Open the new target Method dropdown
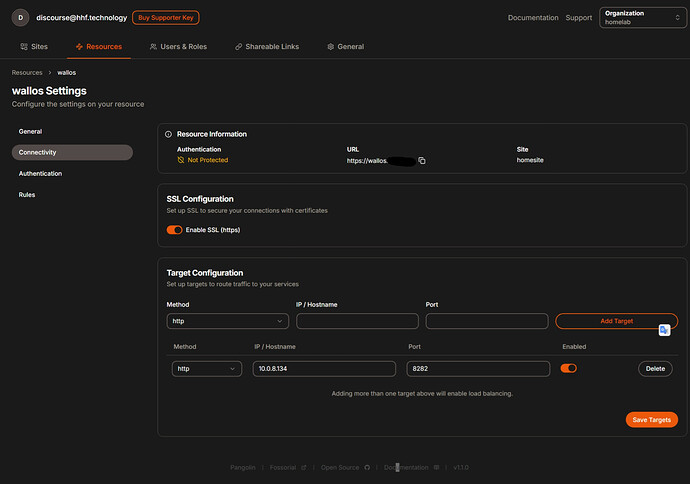Image resolution: width=690 pixels, height=484 pixels. 228,321
